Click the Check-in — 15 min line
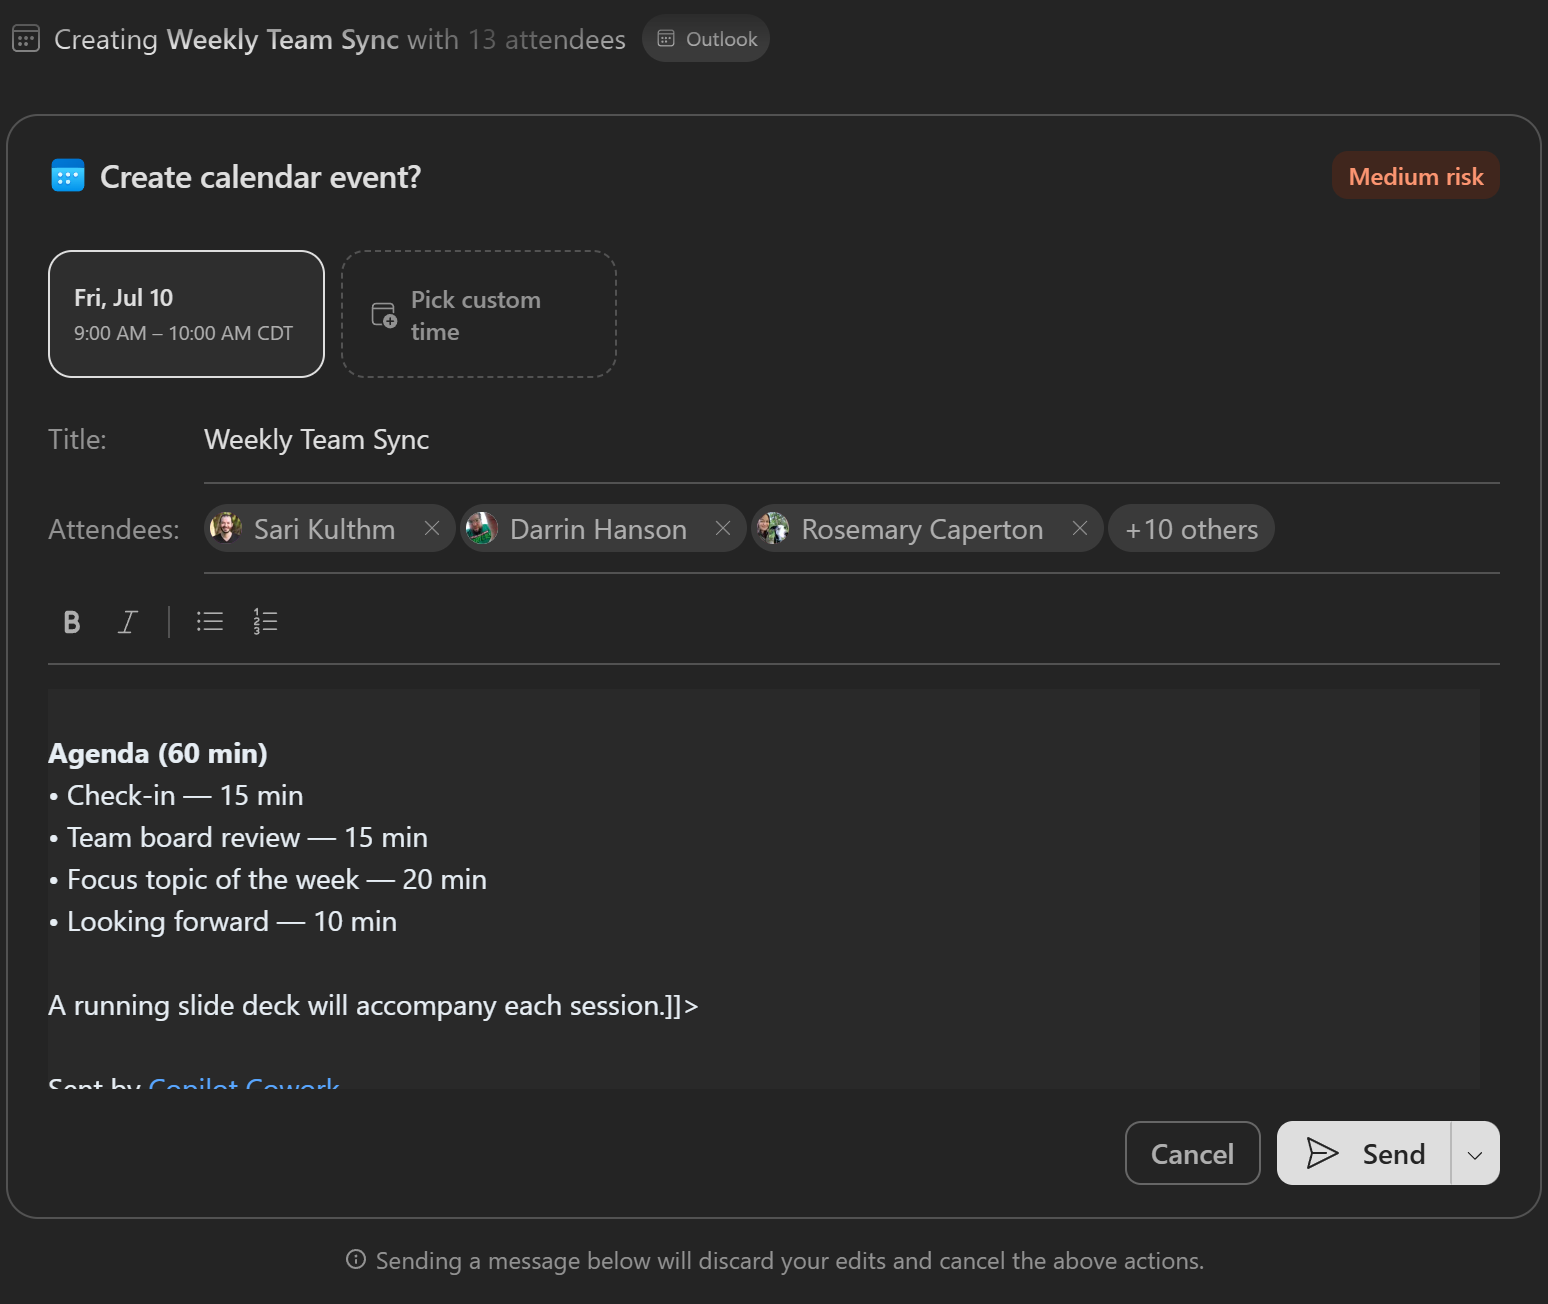The height and width of the screenshot is (1304, 1548). pyautogui.click(x=176, y=795)
